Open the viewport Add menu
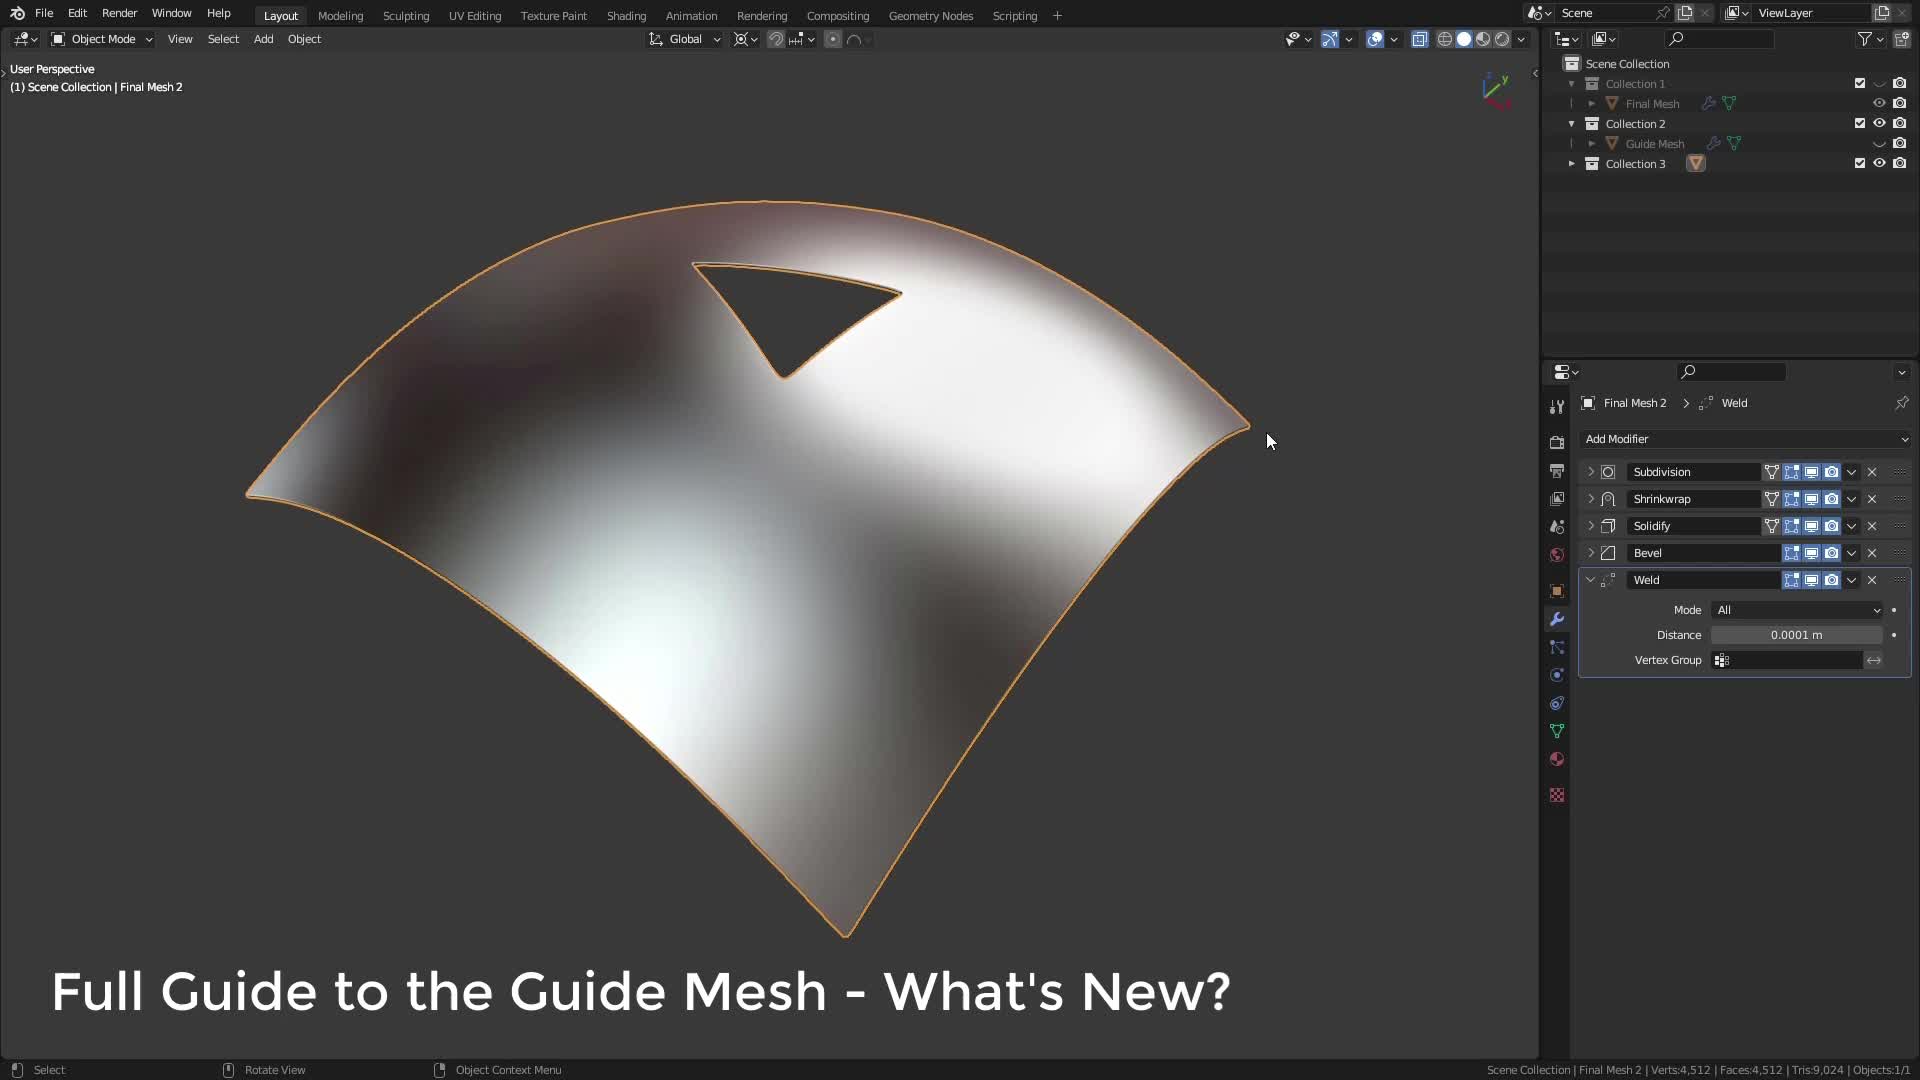This screenshot has height=1080, width=1920. click(263, 39)
